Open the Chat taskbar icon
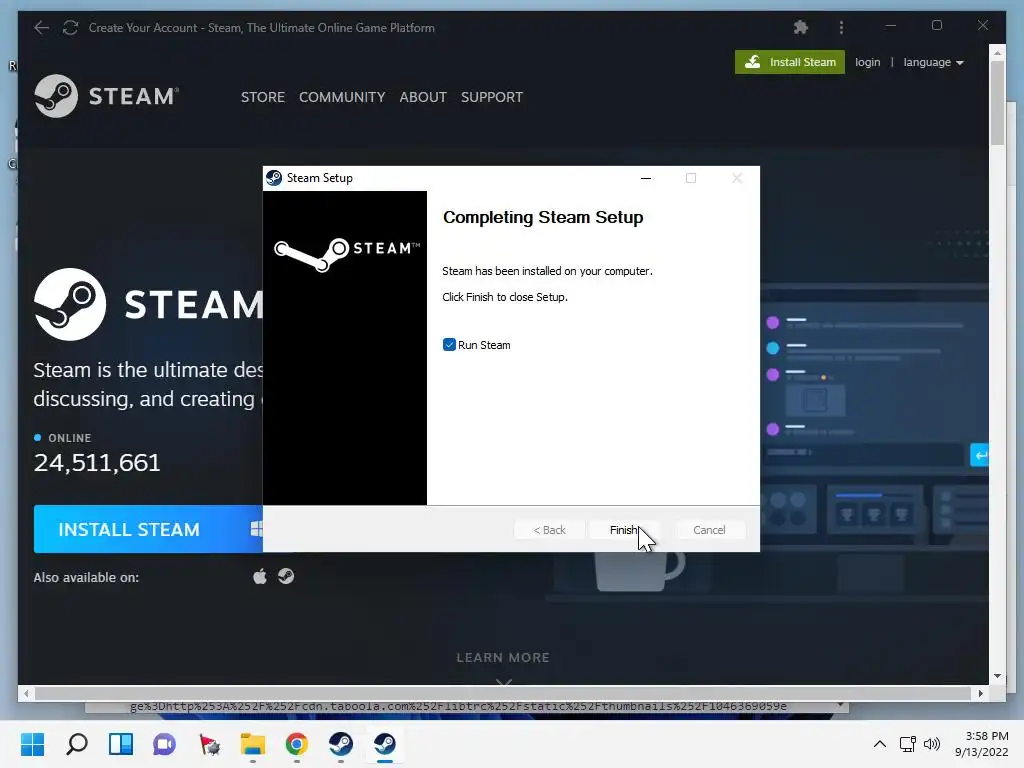 [165, 744]
